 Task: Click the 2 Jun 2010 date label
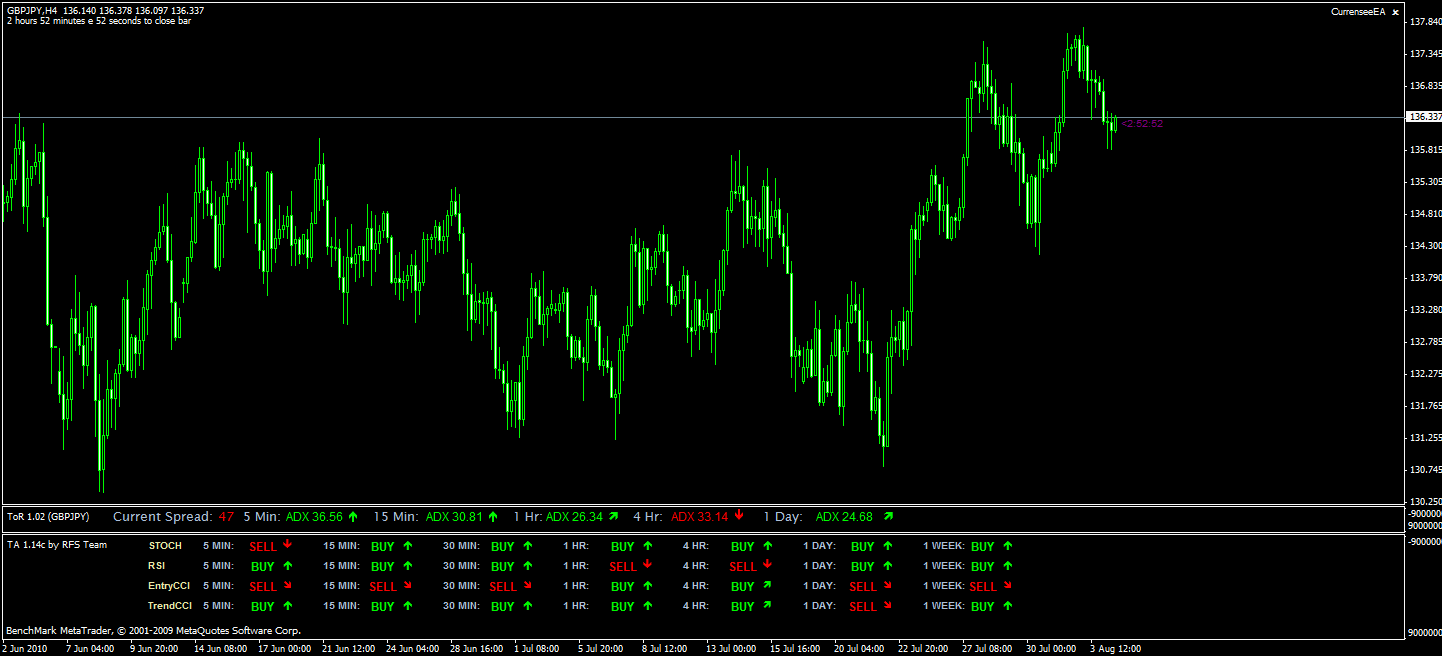[25, 648]
